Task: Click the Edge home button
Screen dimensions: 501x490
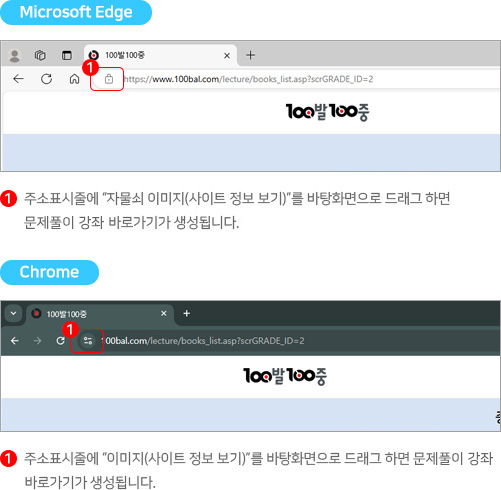Action: pyautogui.click(x=74, y=79)
